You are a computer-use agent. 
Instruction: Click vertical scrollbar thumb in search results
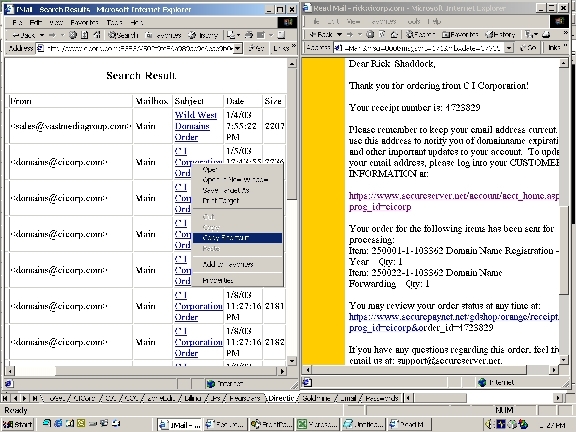(x=292, y=134)
